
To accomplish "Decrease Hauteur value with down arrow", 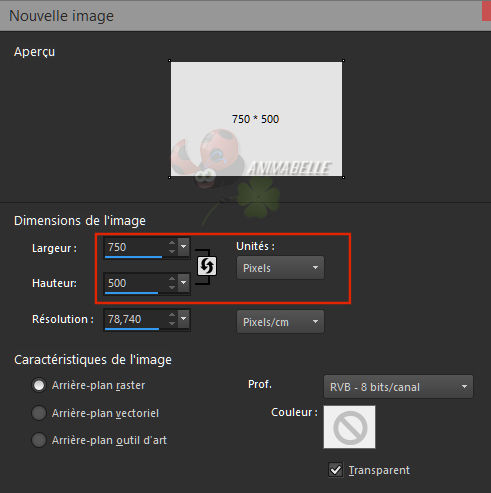I will tap(172, 287).
